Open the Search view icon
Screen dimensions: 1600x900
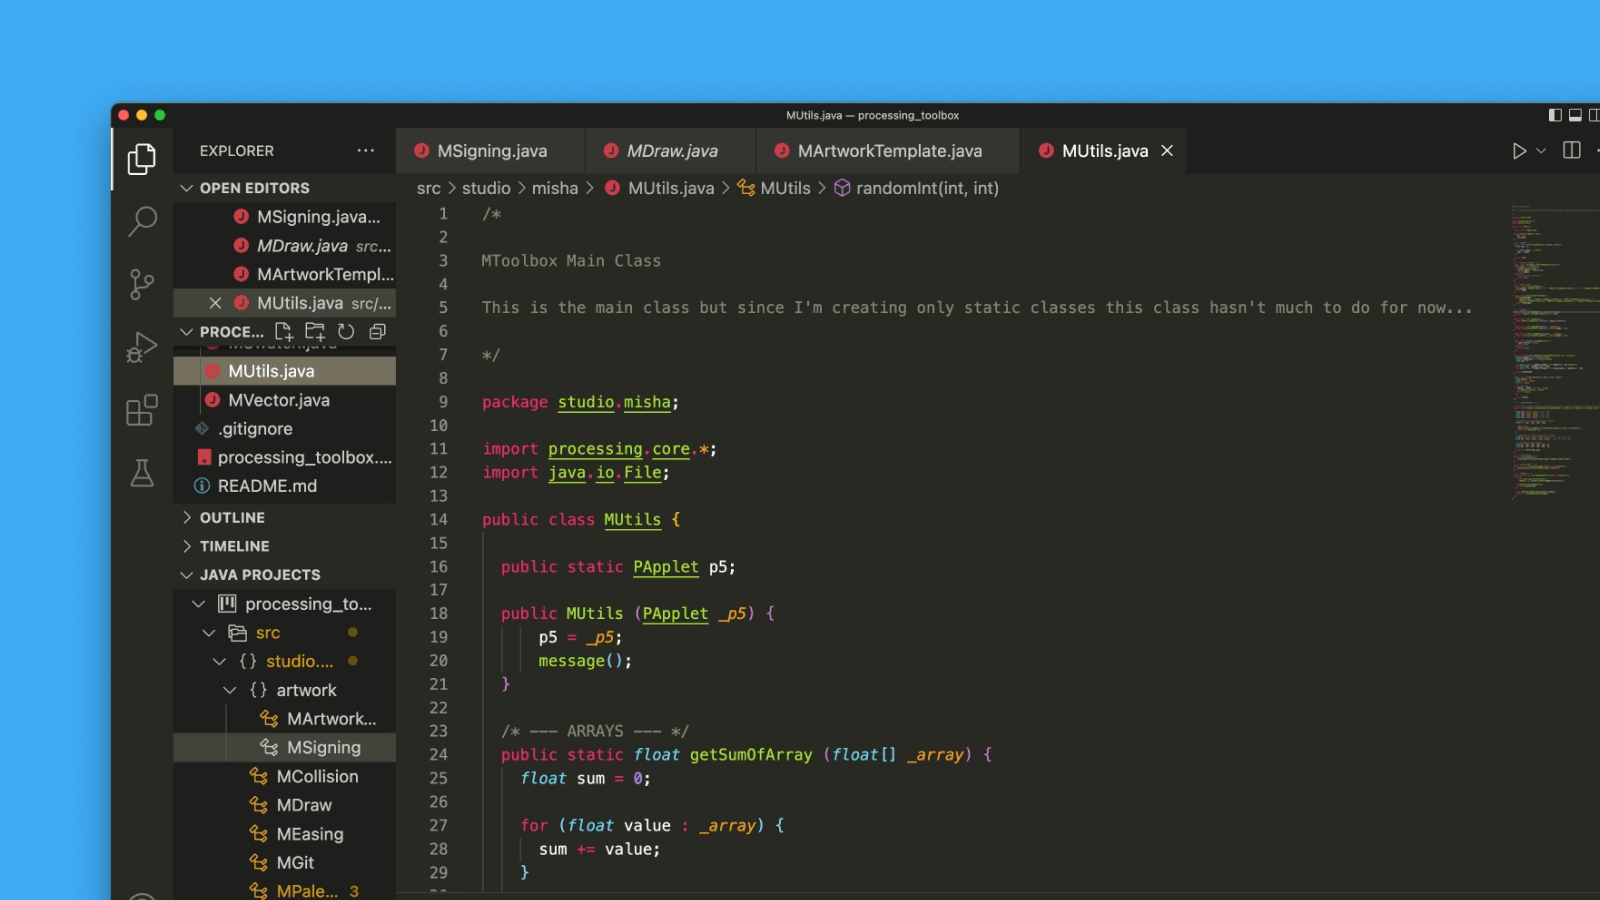tap(142, 221)
